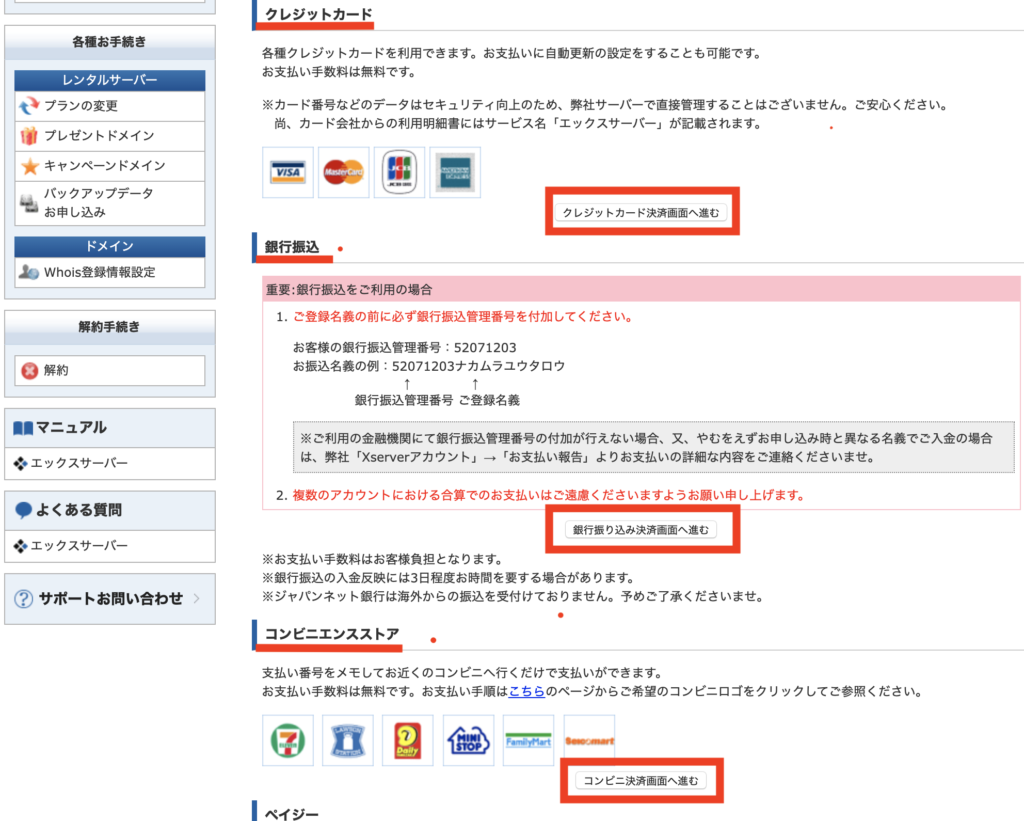The image size is (1024, 821).
Task: Click red warning about 複数のアカウント合算
Action: [x=549, y=495]
